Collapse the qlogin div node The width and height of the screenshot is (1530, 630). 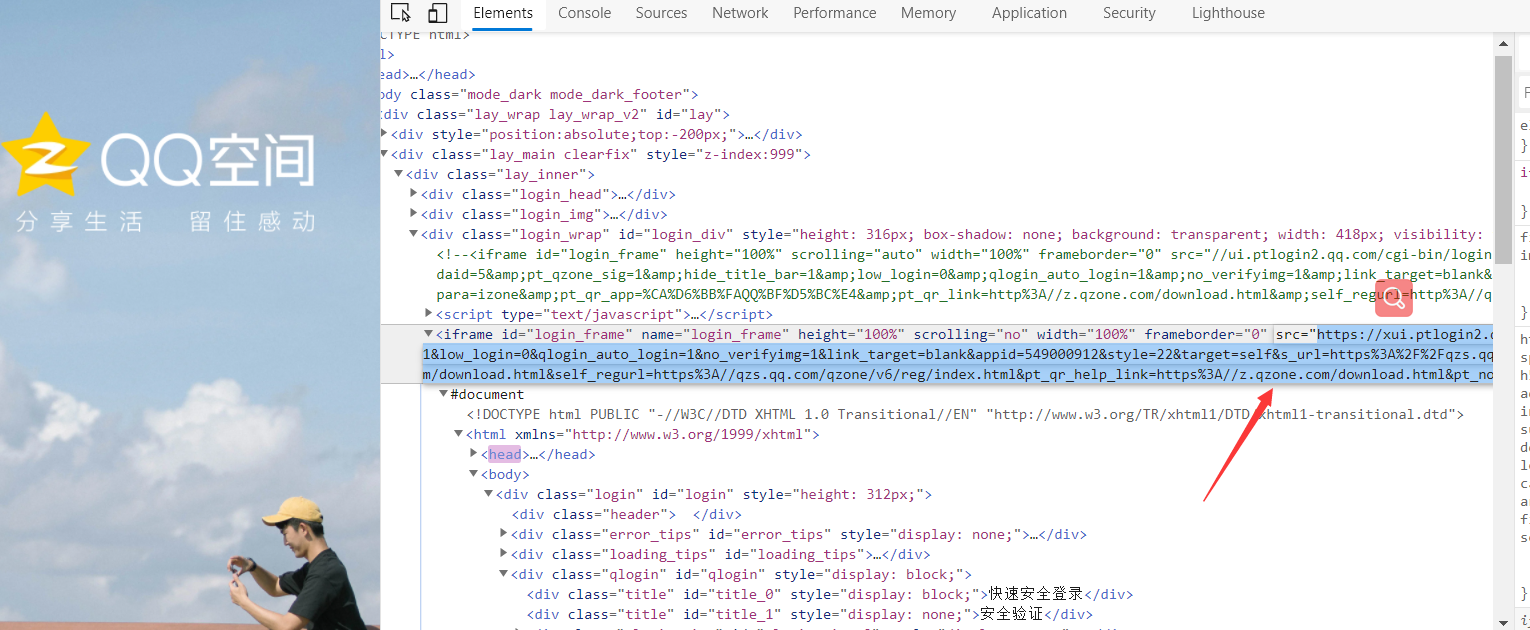[504, 574]
